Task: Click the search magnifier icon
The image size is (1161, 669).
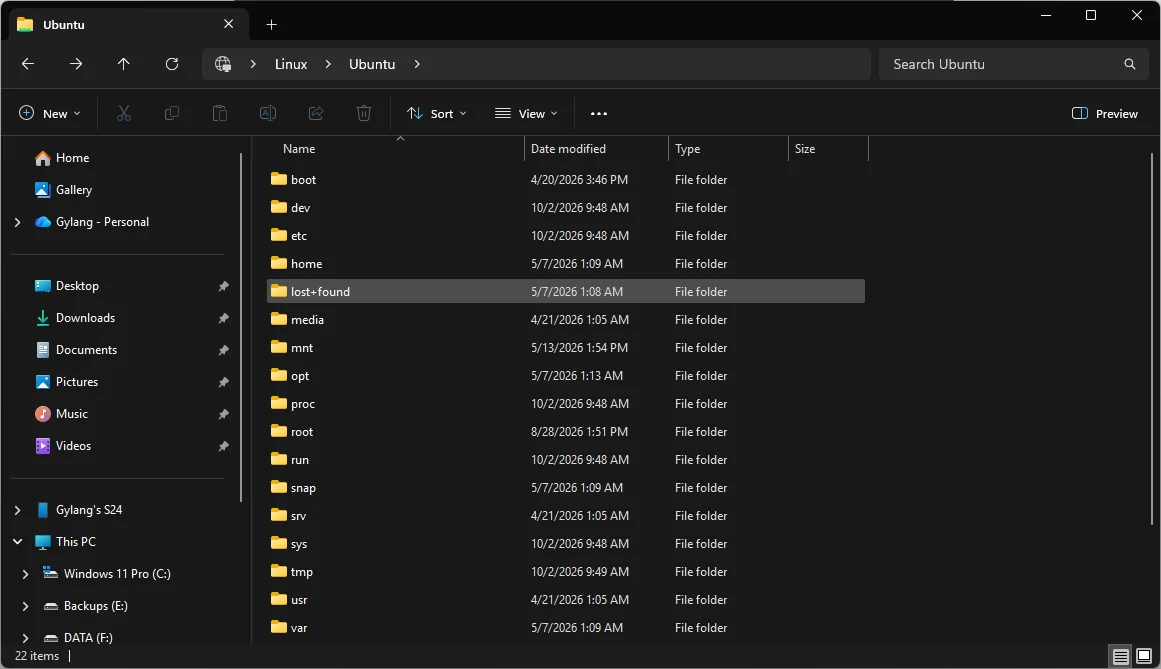Action: tap(1129, 64)
